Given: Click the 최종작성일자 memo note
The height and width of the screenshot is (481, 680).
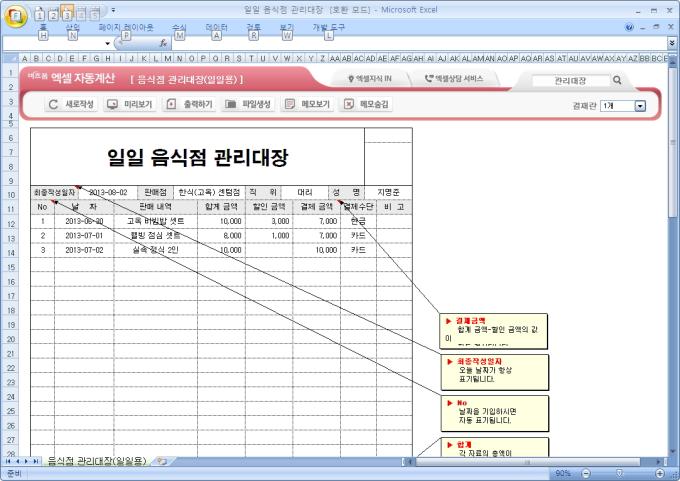Looking at the screenshot, I should pos(494,372).
